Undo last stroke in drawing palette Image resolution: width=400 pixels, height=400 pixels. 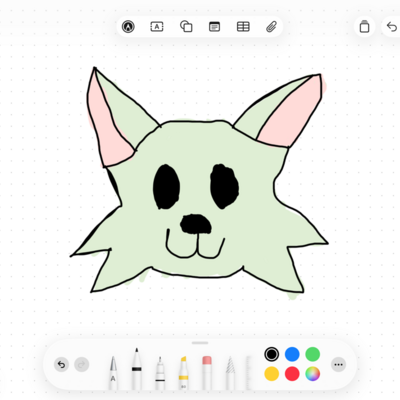pyautogui.click(x=61, y=364)
